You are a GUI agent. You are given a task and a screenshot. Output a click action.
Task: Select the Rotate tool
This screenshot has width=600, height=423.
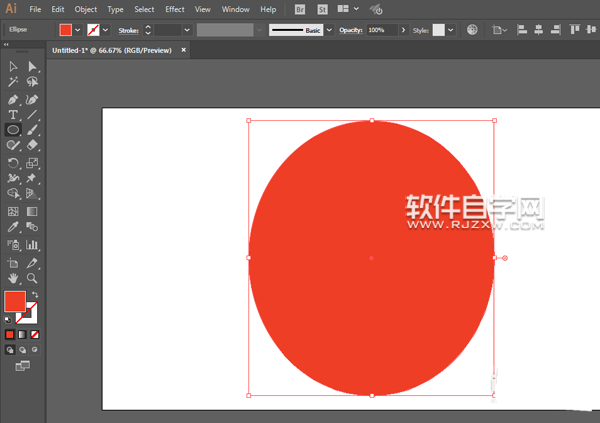pyautogui.click(x=13, y=163)
